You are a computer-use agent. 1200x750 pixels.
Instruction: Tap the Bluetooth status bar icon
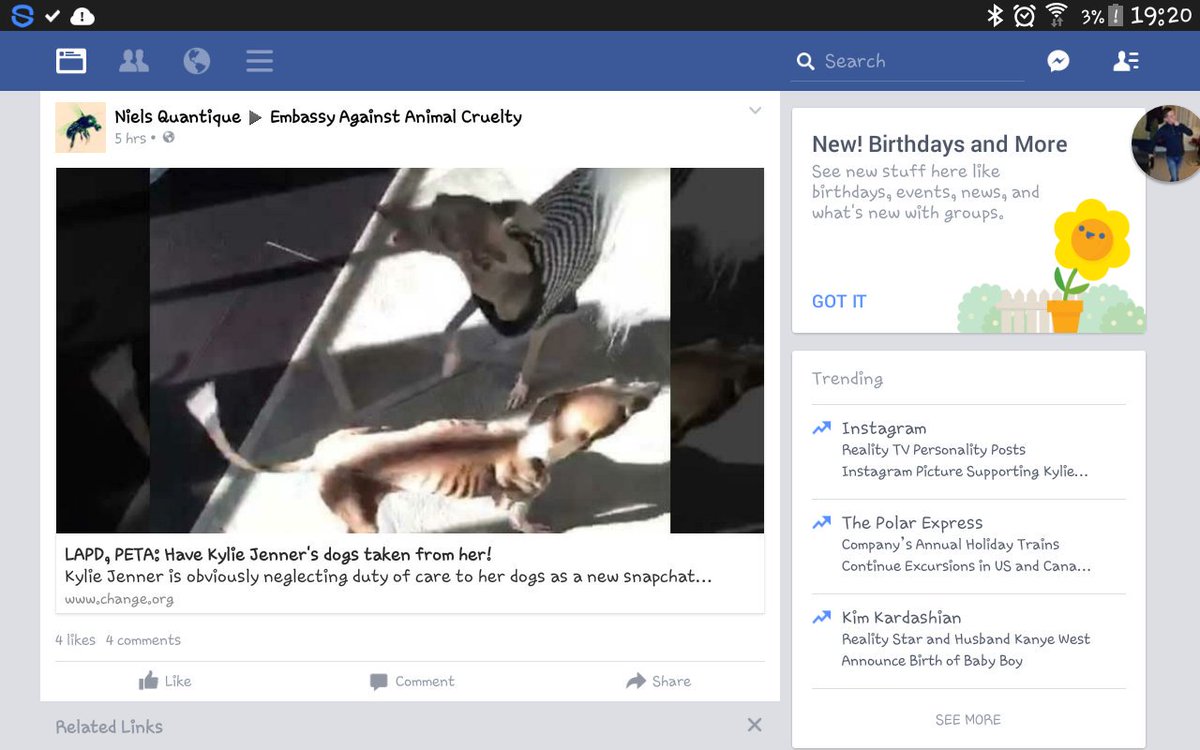[x=994, y=15]
